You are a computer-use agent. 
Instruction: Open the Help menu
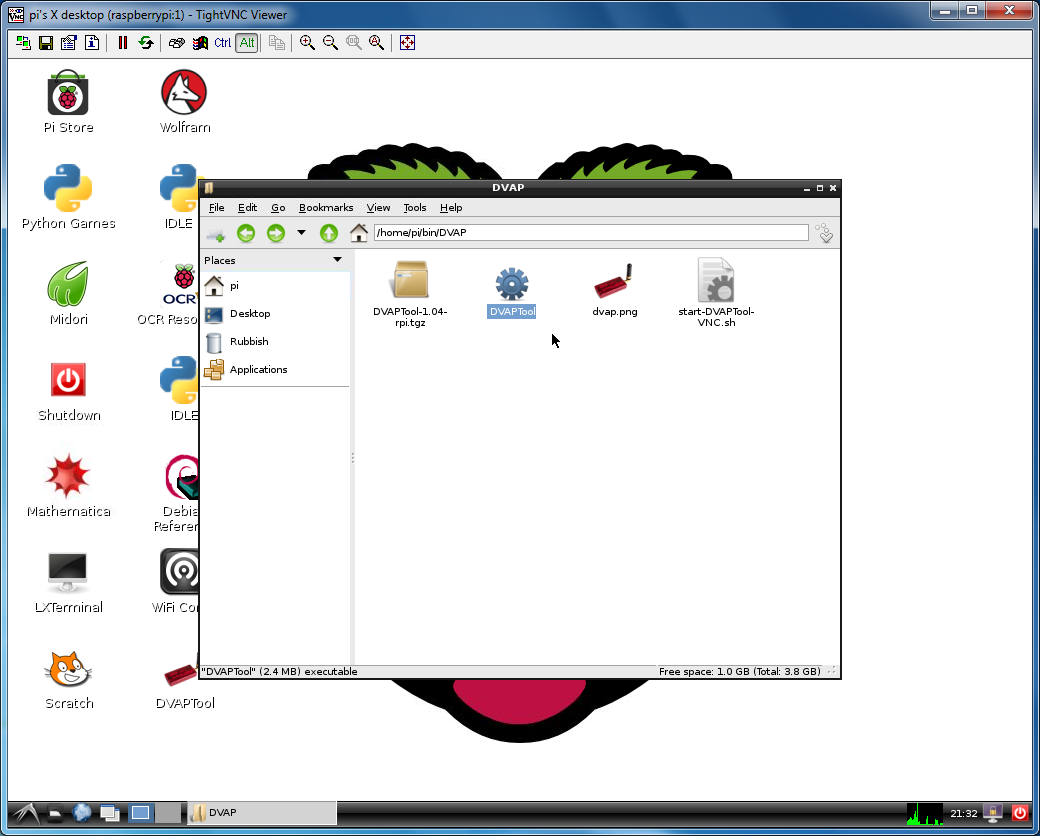[451, 208]
